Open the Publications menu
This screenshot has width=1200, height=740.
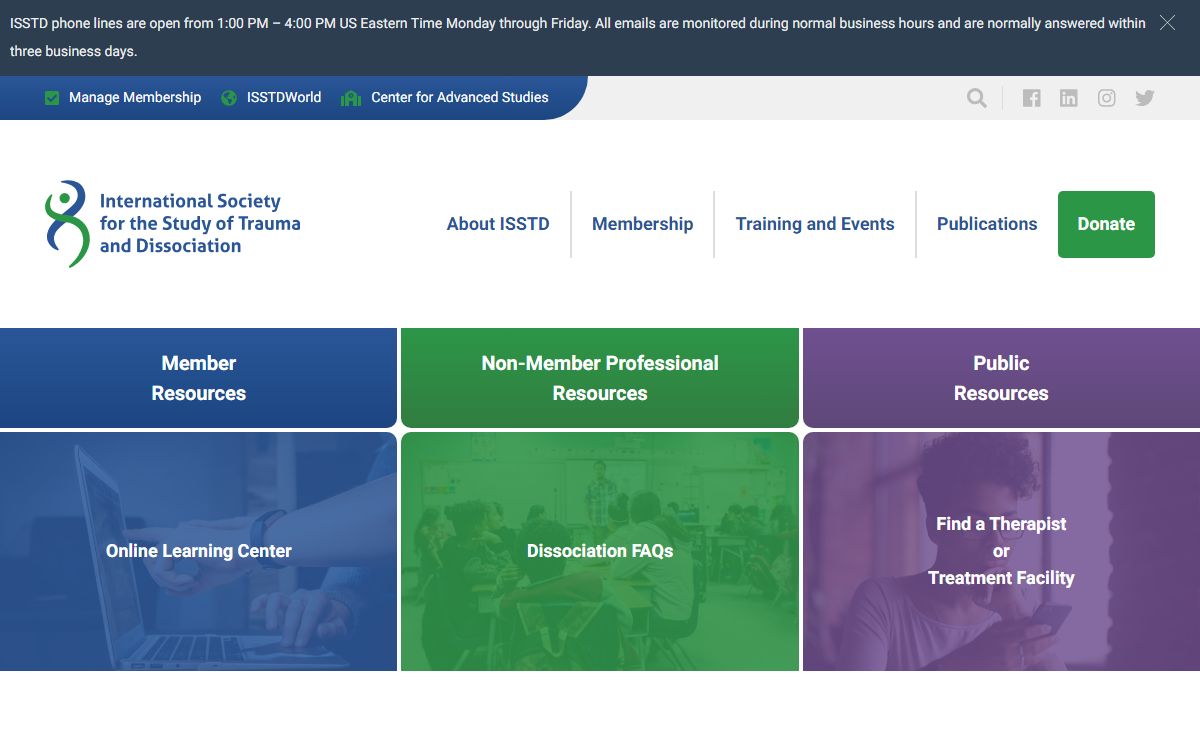point(987,224)
